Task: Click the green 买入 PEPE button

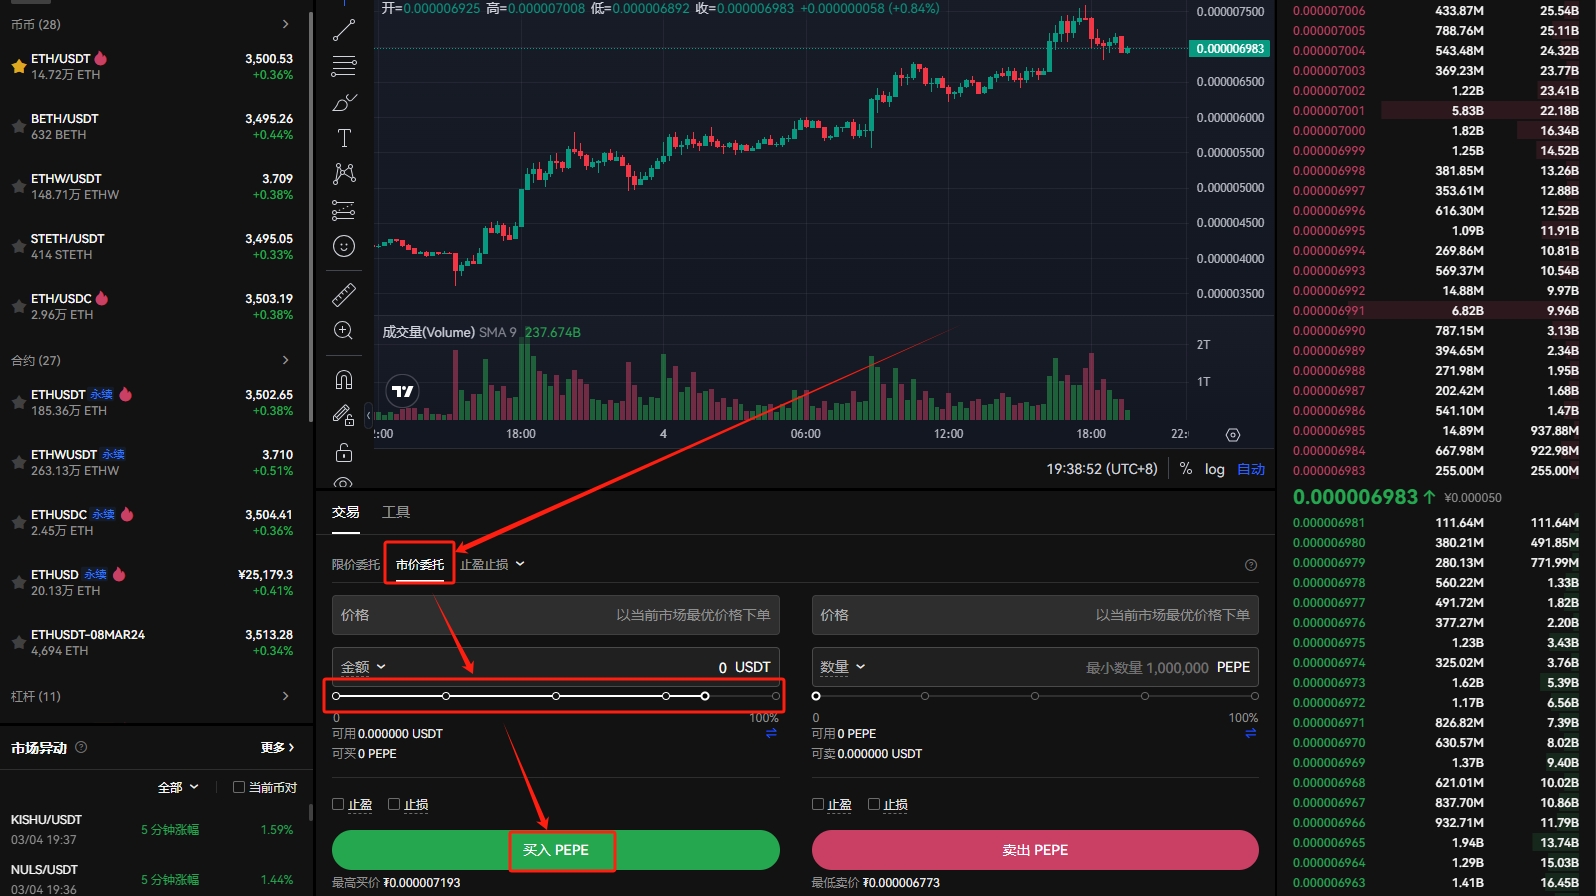Action: pyautogui.click(x=556, y=850)
